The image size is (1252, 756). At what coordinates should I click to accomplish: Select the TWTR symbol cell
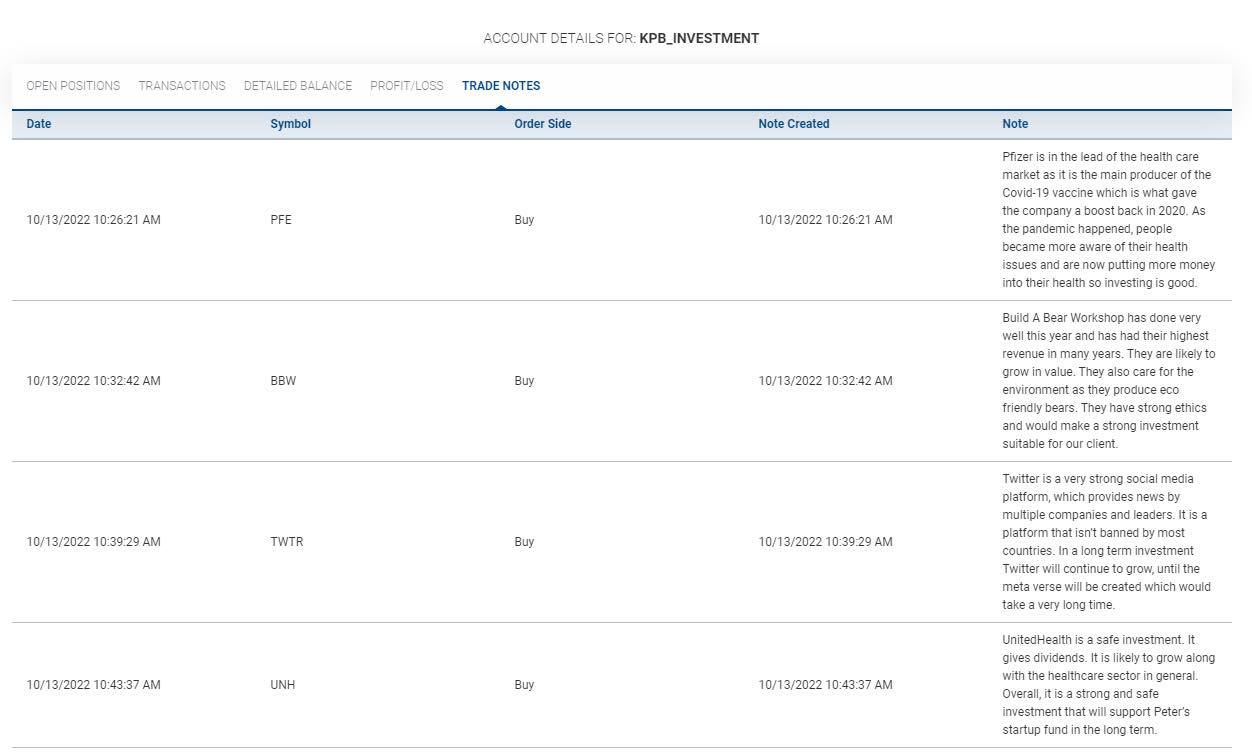(287, 542)
